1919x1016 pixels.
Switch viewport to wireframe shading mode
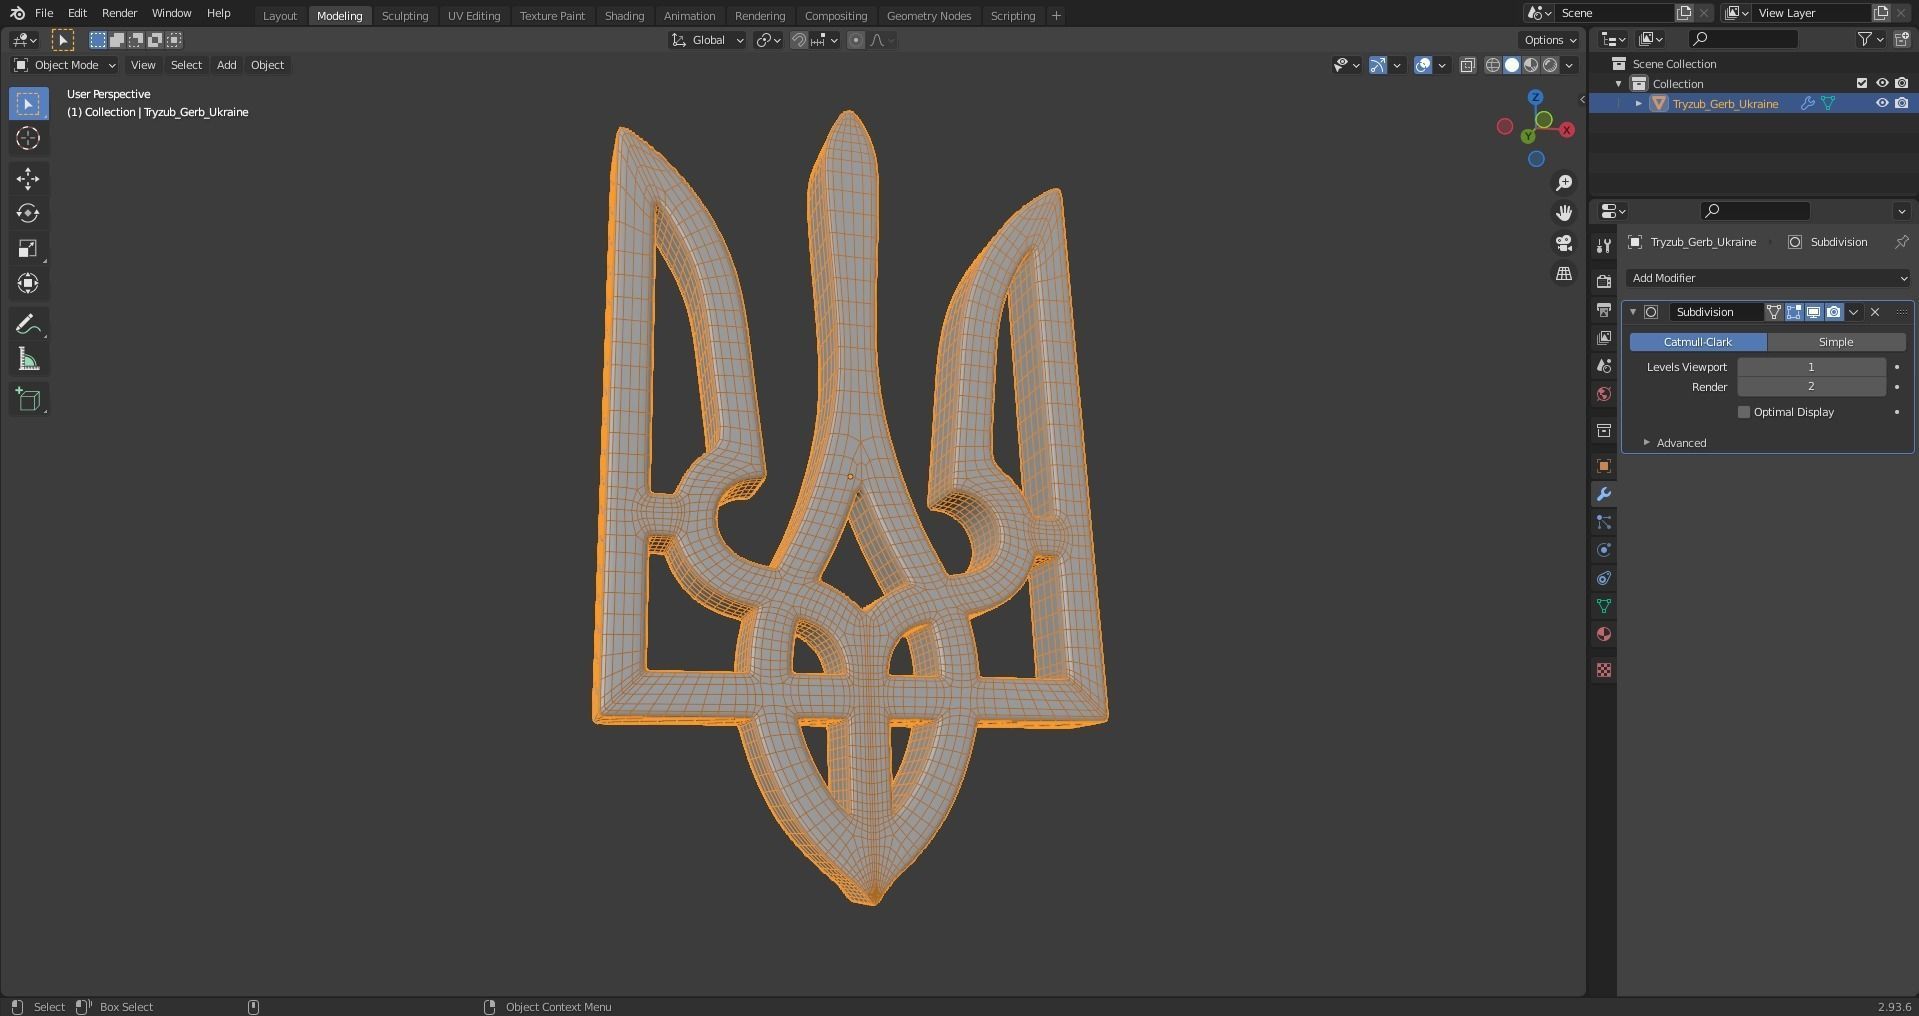tap(1492, 65)
